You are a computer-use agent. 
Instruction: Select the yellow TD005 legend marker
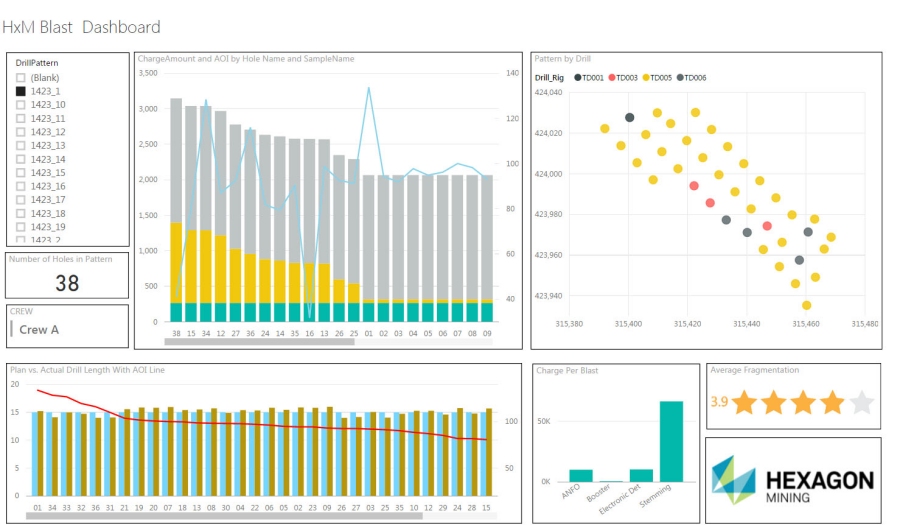(x=645, y=77)
